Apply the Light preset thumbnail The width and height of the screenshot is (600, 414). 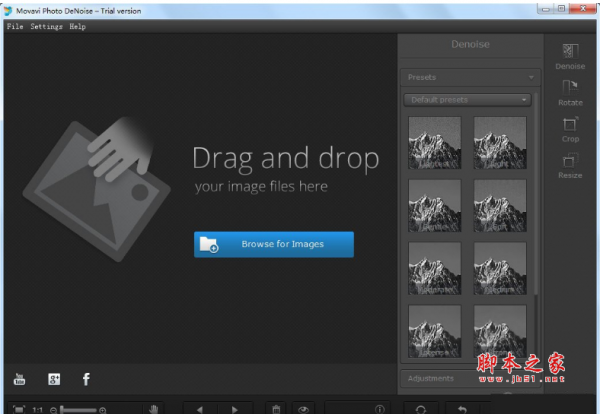500,143
